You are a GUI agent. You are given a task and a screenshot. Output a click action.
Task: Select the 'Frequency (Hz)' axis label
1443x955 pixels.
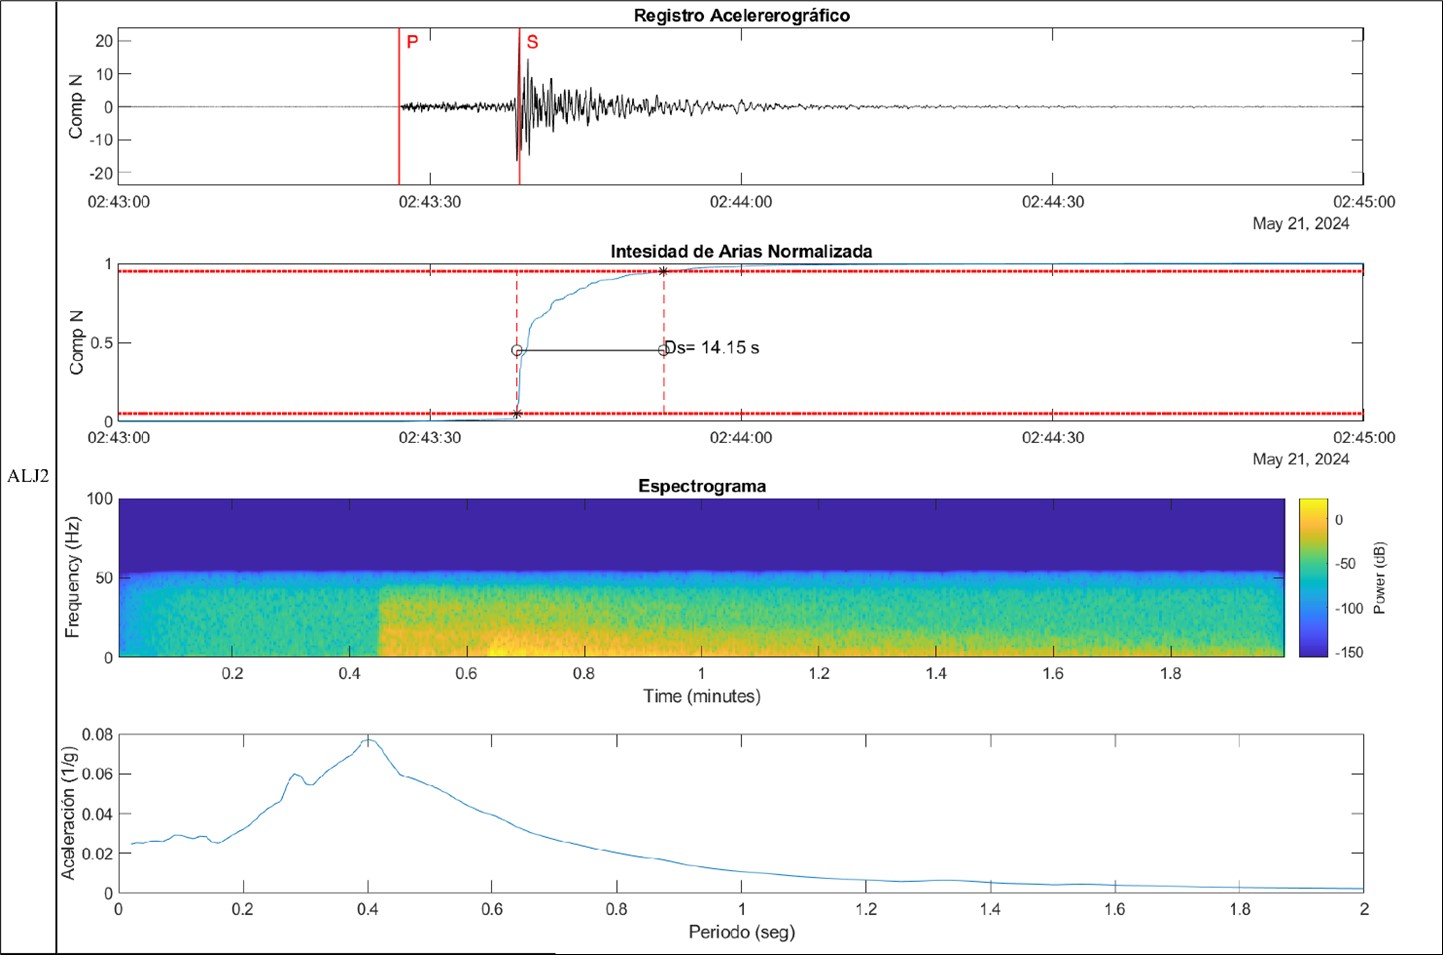click(72, 578)
